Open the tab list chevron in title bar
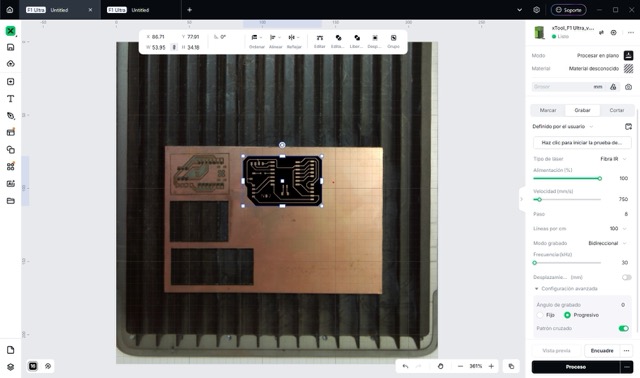 click(520, 10)
